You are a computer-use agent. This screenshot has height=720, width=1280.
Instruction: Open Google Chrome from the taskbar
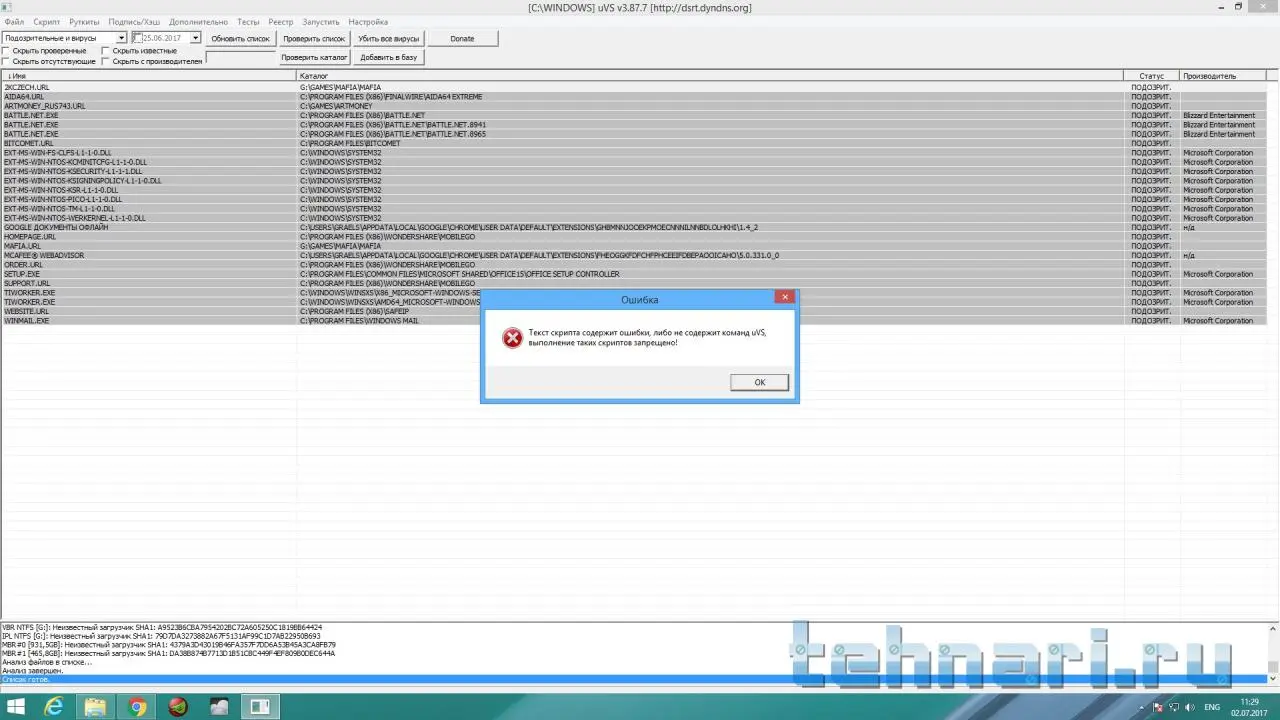point(137,707)
